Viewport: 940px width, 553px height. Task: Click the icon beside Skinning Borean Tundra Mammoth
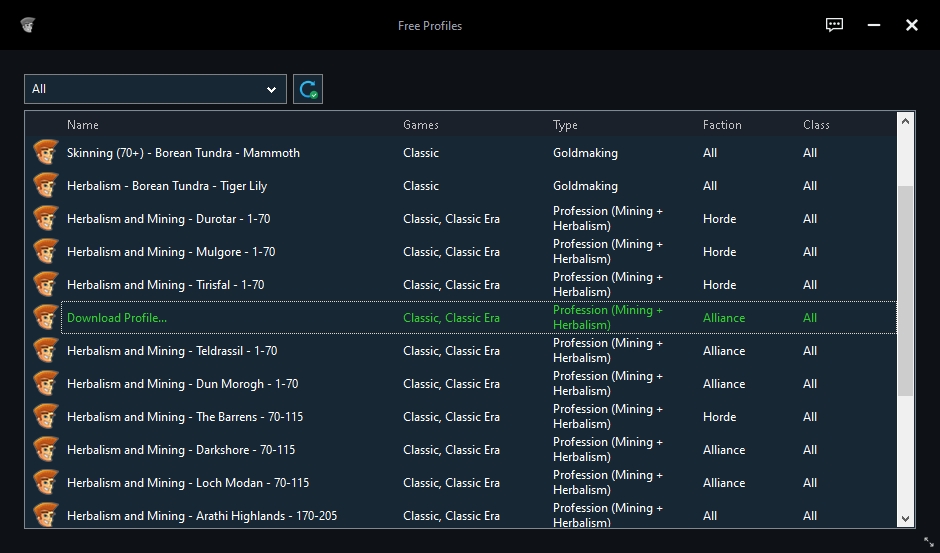tap(45, 153)
